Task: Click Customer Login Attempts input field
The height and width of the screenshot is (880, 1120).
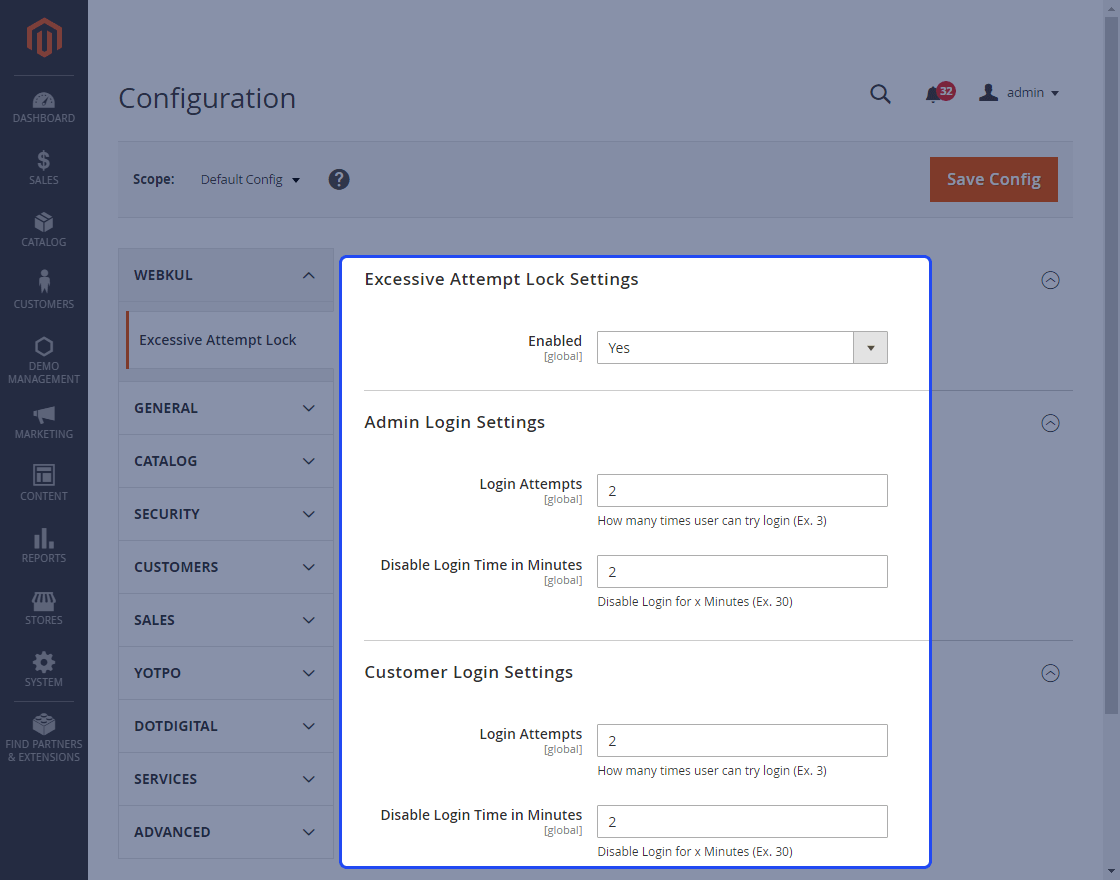Action: point(742,741)
